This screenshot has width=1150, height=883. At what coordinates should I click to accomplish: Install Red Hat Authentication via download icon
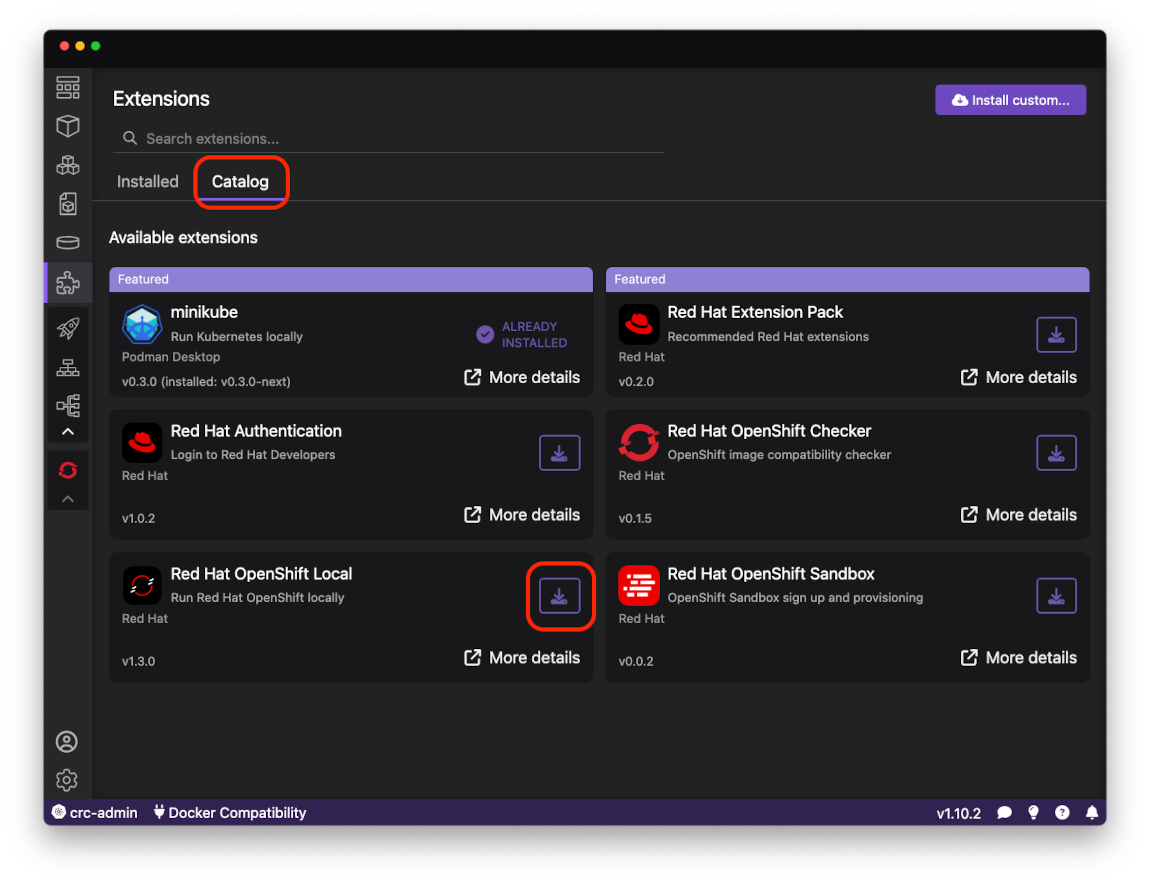(x=560, y=453)
